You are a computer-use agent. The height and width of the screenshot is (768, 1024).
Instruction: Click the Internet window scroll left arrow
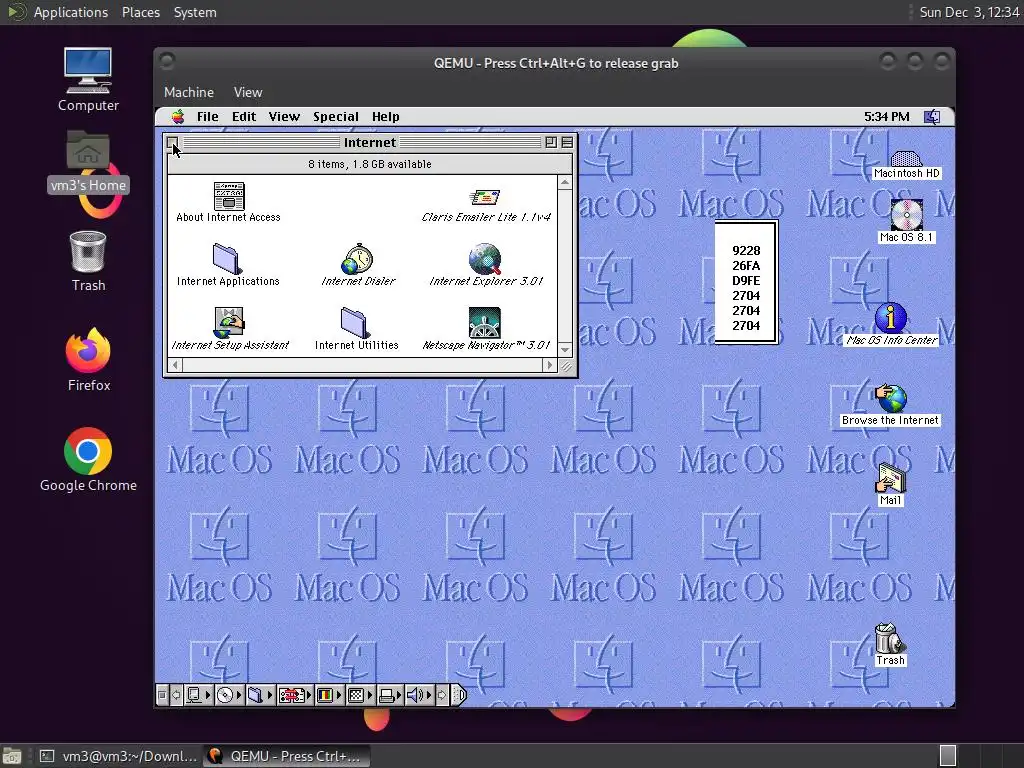pos(174,365)
